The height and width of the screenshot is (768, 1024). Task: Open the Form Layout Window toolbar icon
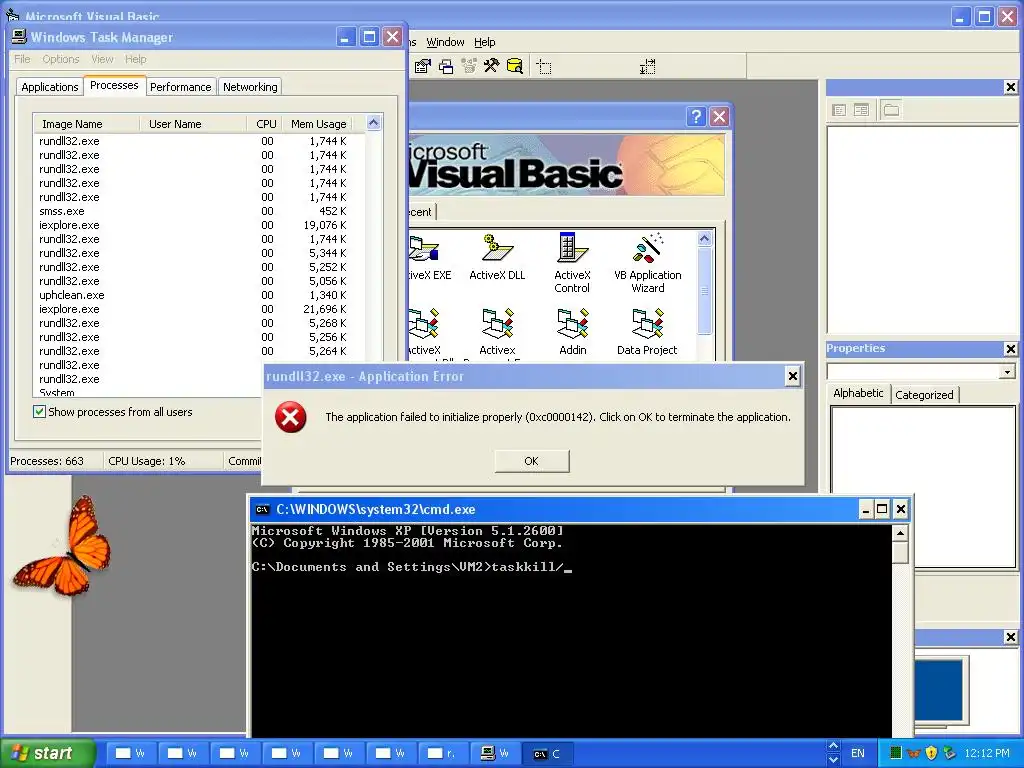(446, 66)
